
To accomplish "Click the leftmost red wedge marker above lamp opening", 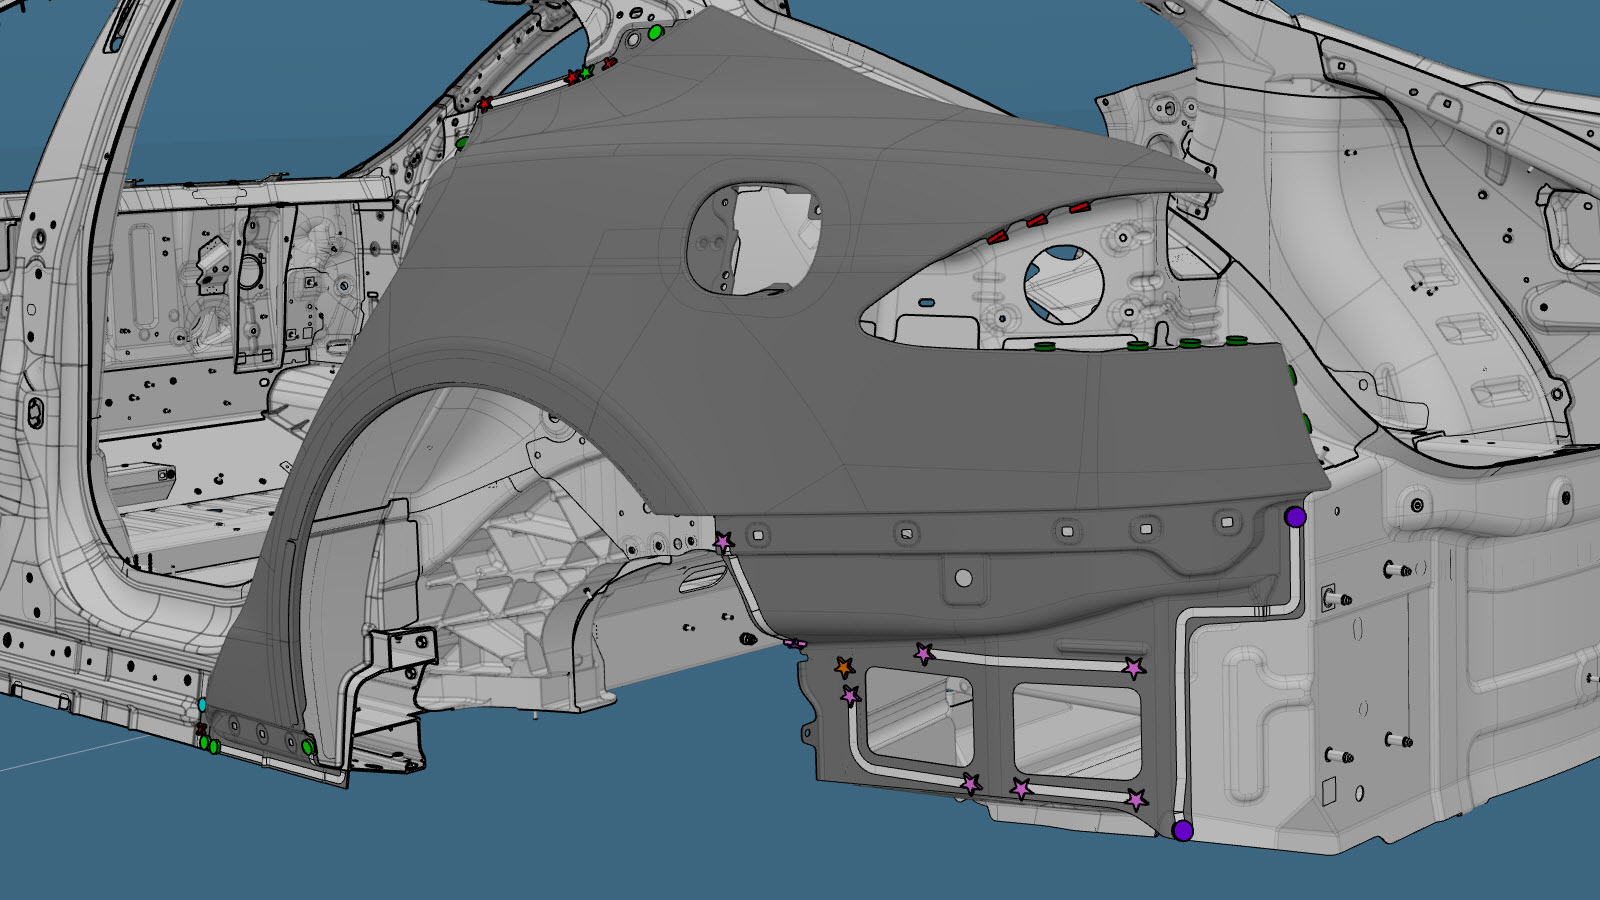I will click(997, 238).
